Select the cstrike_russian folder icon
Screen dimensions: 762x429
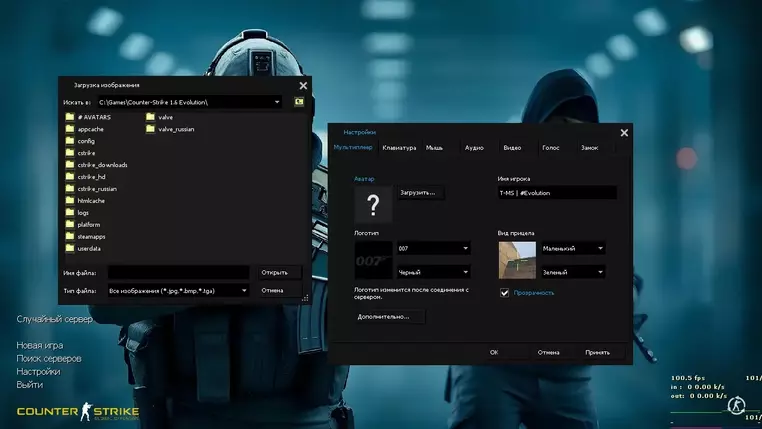click(70, 189)
